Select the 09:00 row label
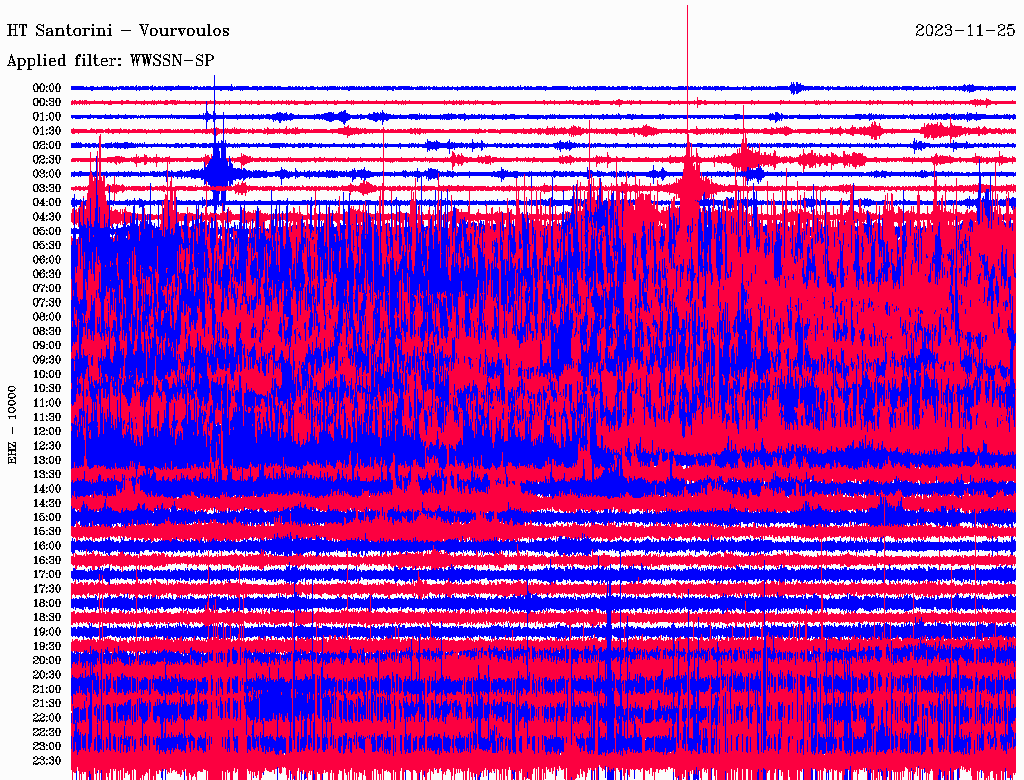The image size is (1024, 780). pyautogui.click(x=47, y=345)
